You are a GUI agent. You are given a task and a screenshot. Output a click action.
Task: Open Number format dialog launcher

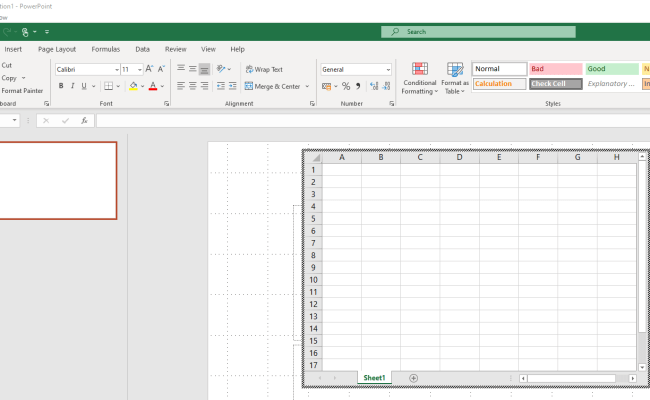click(x=391, y=104)
